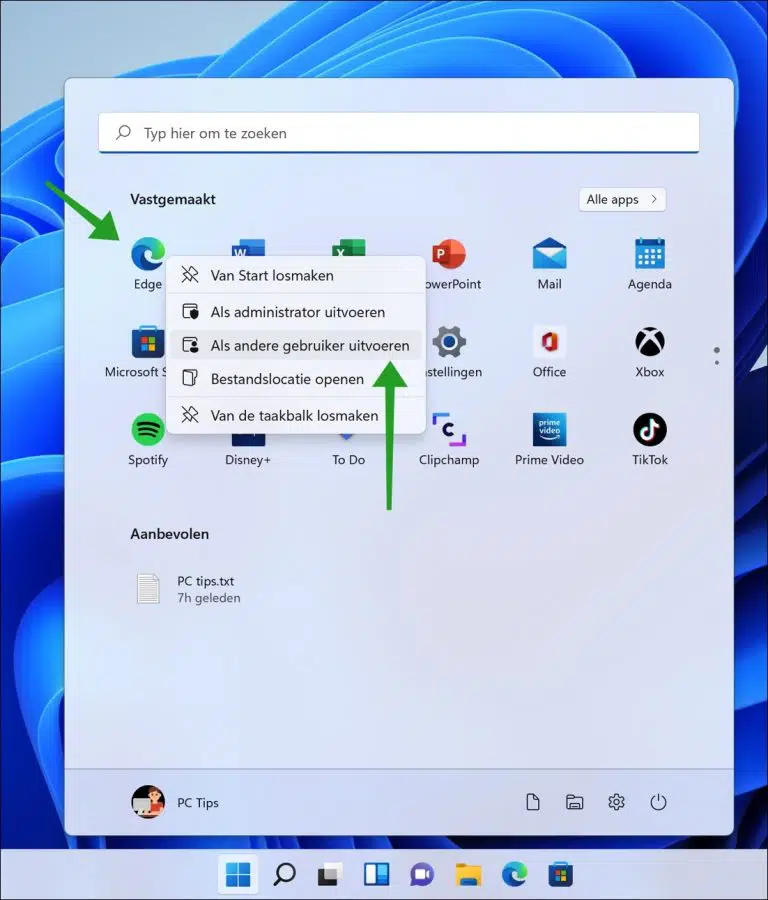
Task: Open the Documents folder icon in Start footer
Action: pos(533,802)
